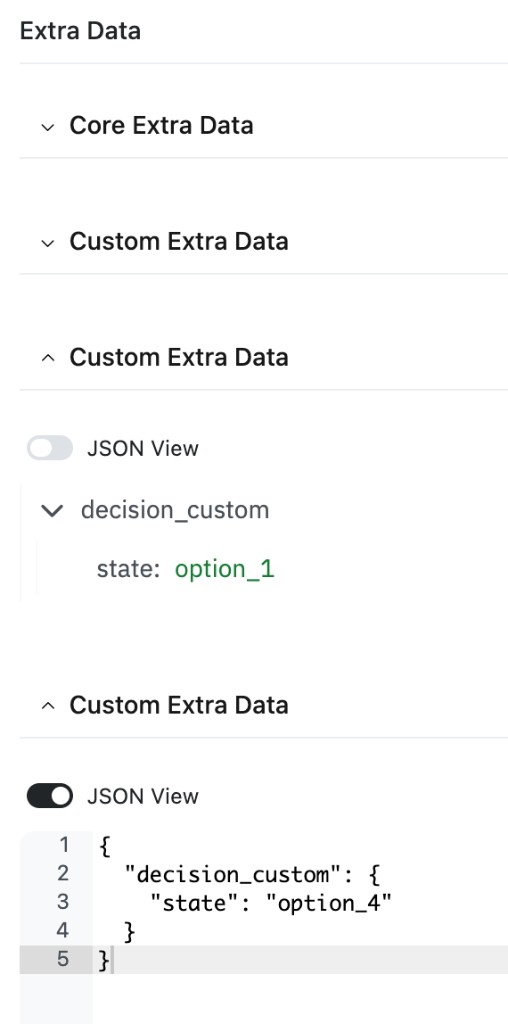508x1024 pixels.
Task: Click the collapsed Custom Extra Data section title
Action: 179,242
